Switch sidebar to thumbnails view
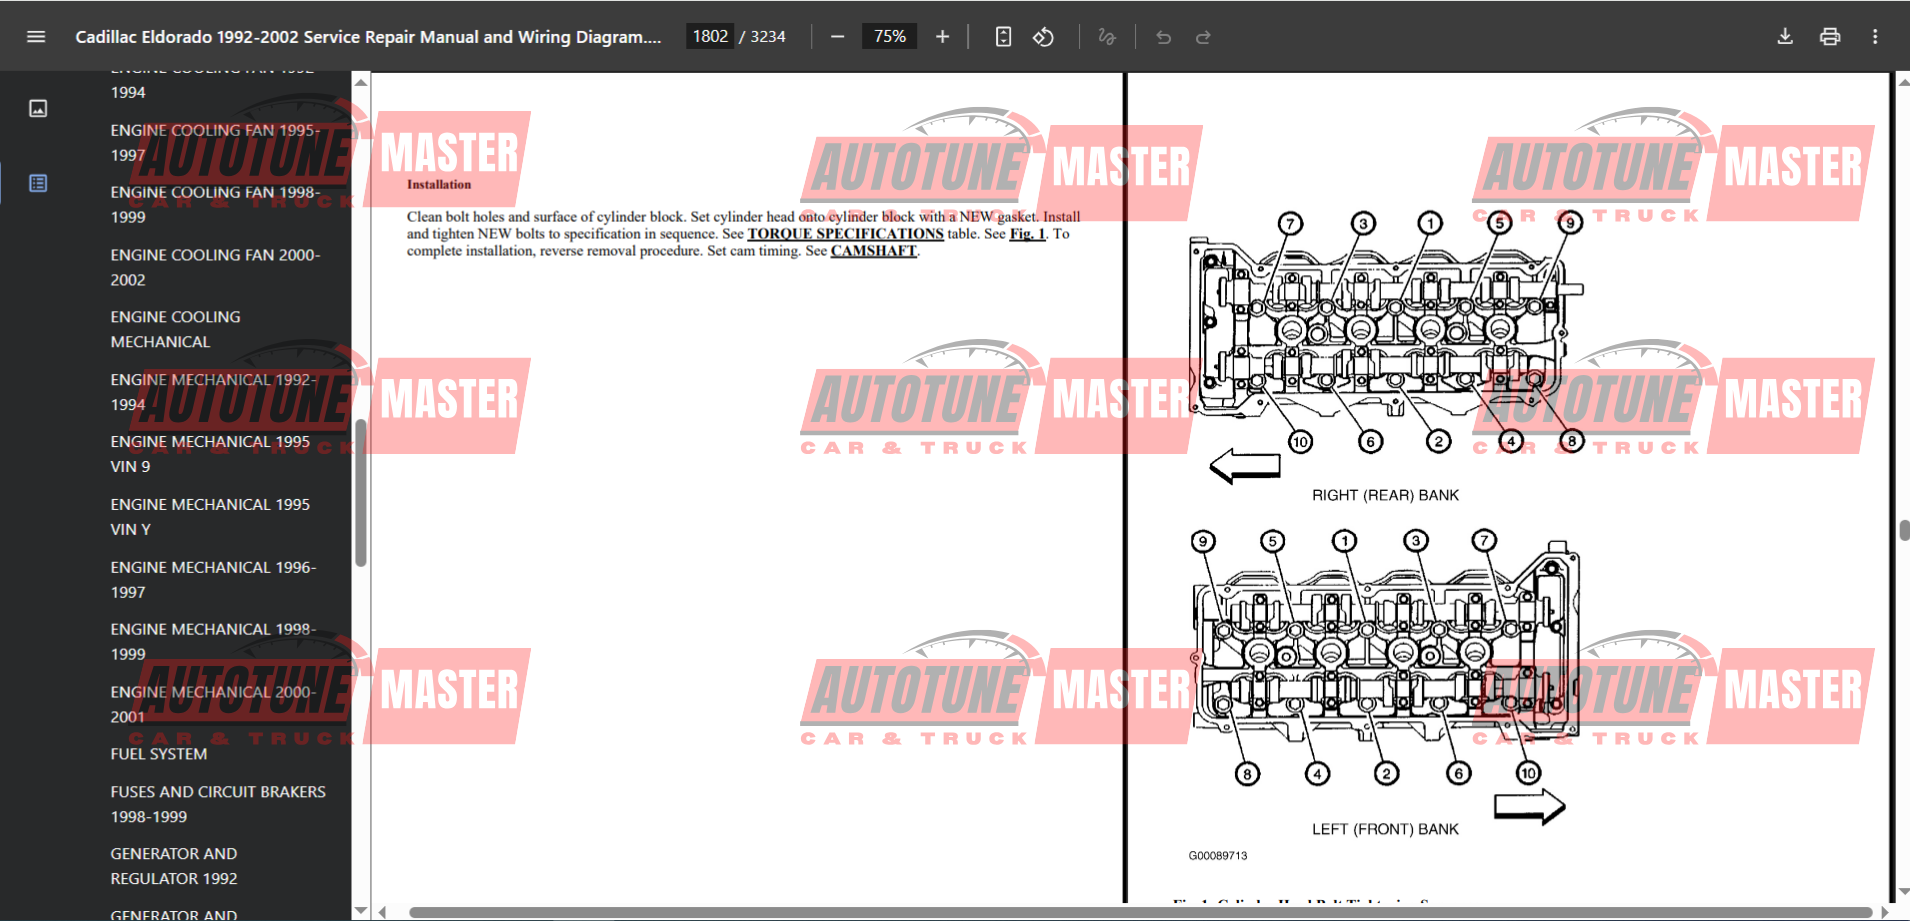 pyautogui.click(x=38, y=108)
